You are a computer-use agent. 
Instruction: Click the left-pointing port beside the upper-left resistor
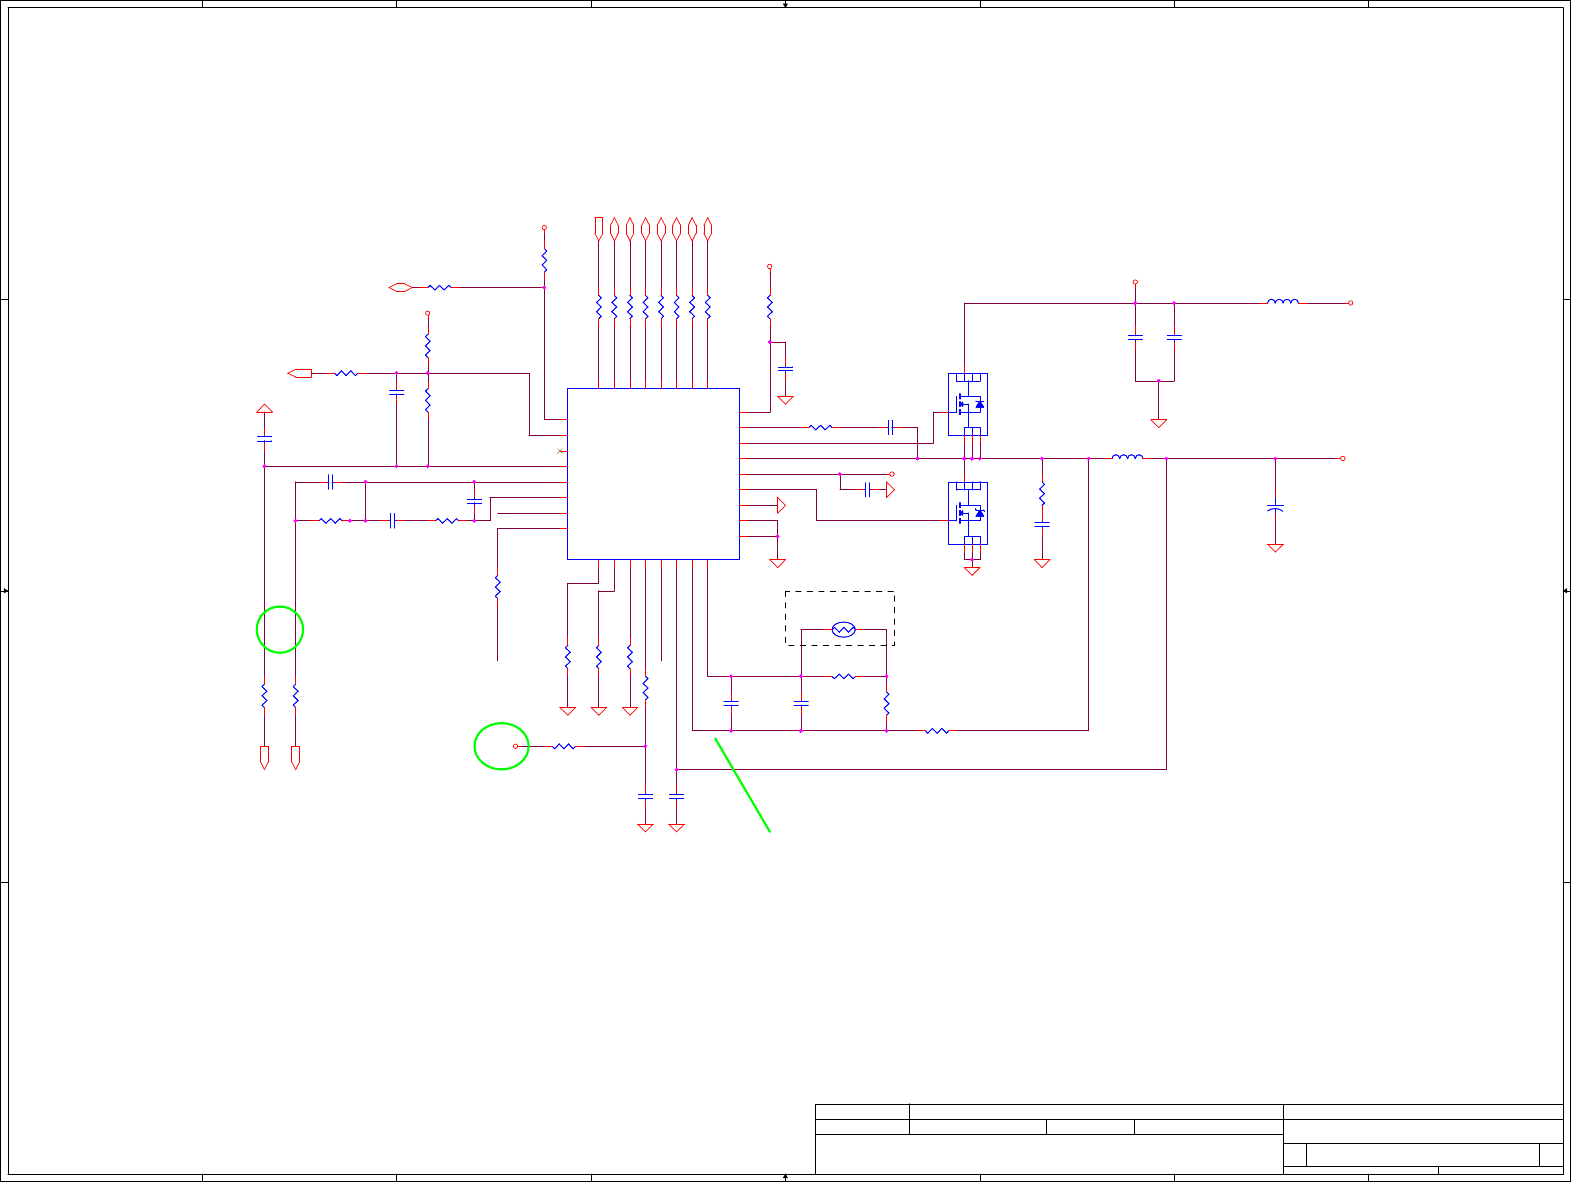[300, 373]
